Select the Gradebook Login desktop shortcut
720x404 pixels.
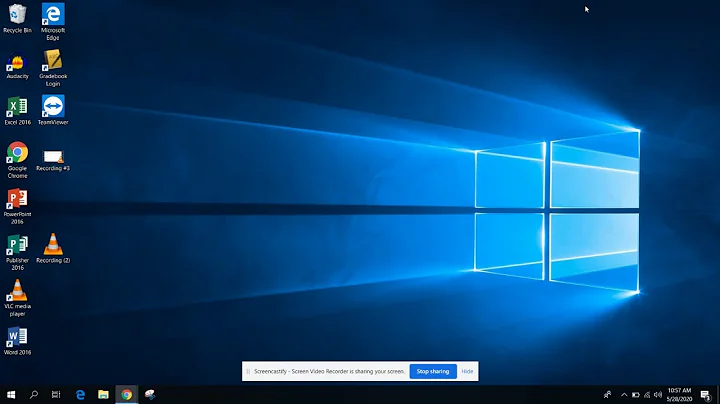tap(53, 68)
